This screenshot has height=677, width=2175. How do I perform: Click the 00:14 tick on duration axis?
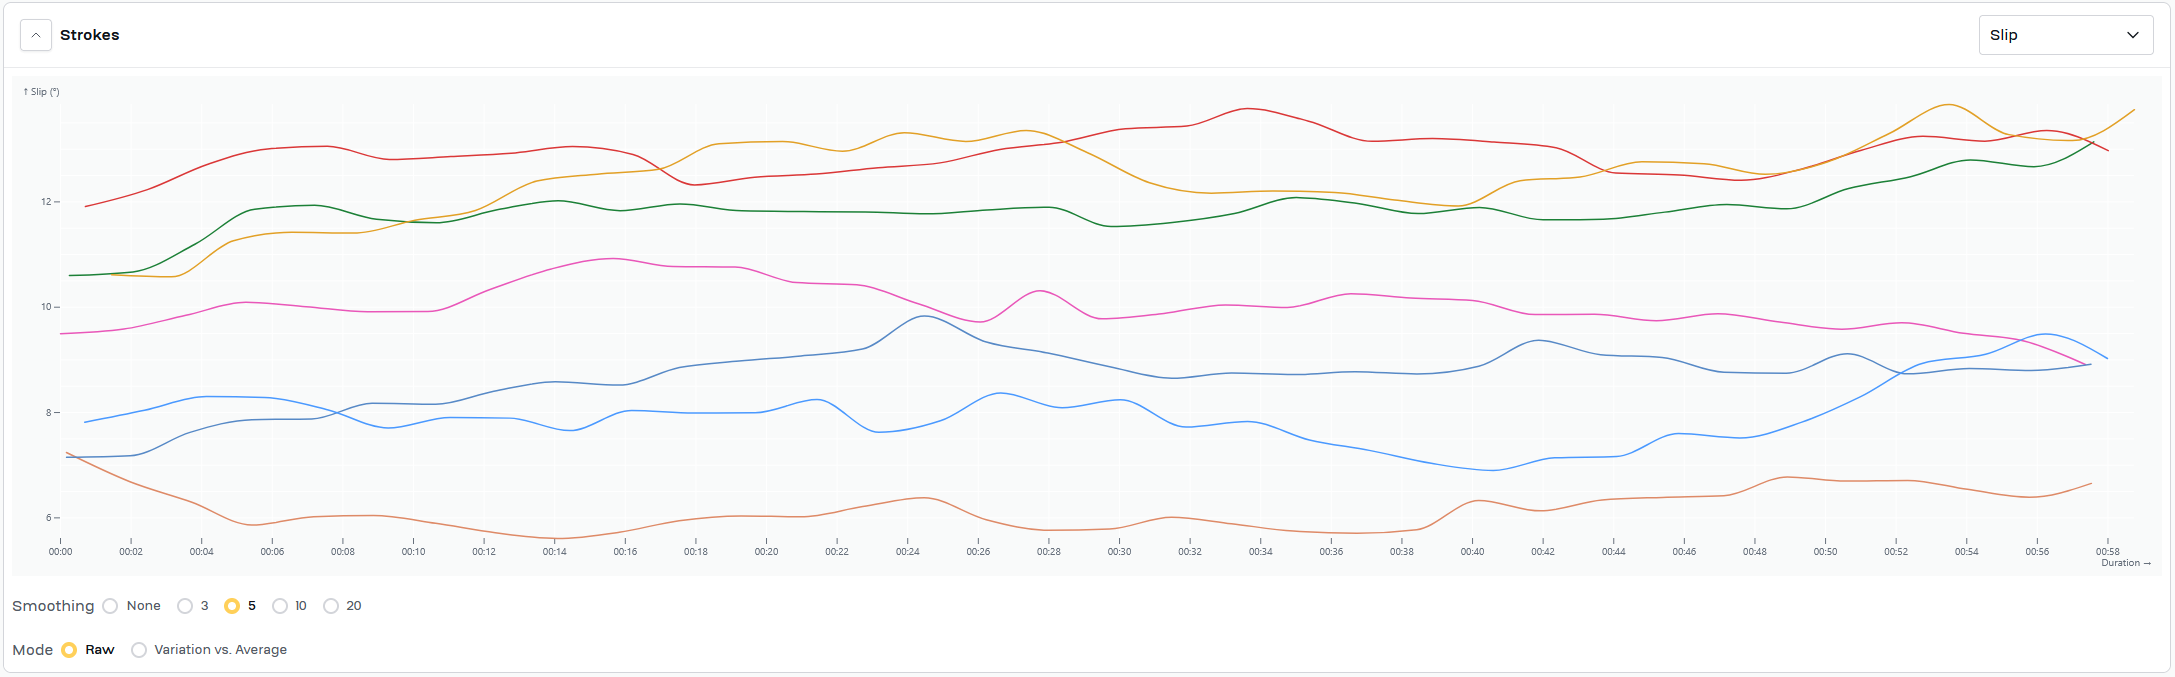coord(555,551)
